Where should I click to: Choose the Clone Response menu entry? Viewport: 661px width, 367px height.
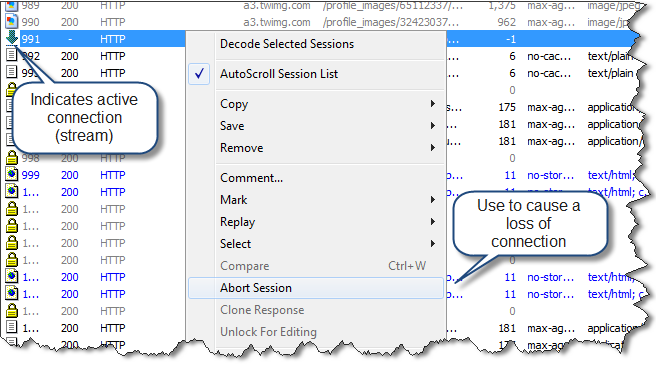tap(262, 310)
